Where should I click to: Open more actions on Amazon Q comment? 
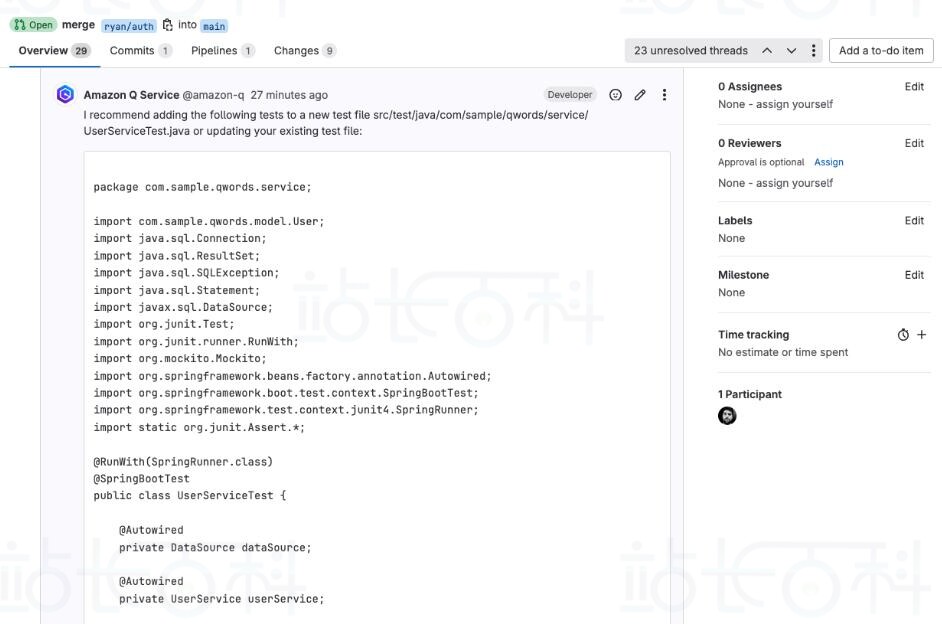click(664, 95)
